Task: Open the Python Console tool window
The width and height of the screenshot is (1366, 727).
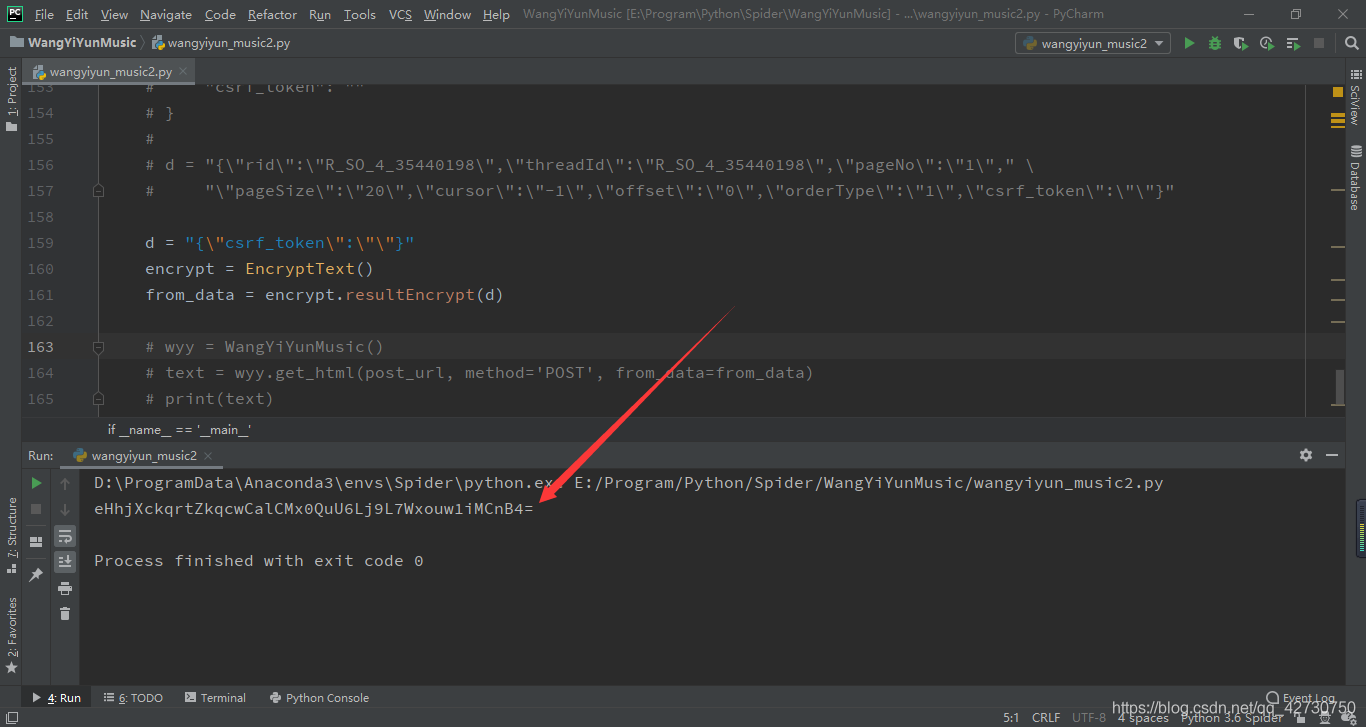Action: pyautogui.click(x=319, y=698)
